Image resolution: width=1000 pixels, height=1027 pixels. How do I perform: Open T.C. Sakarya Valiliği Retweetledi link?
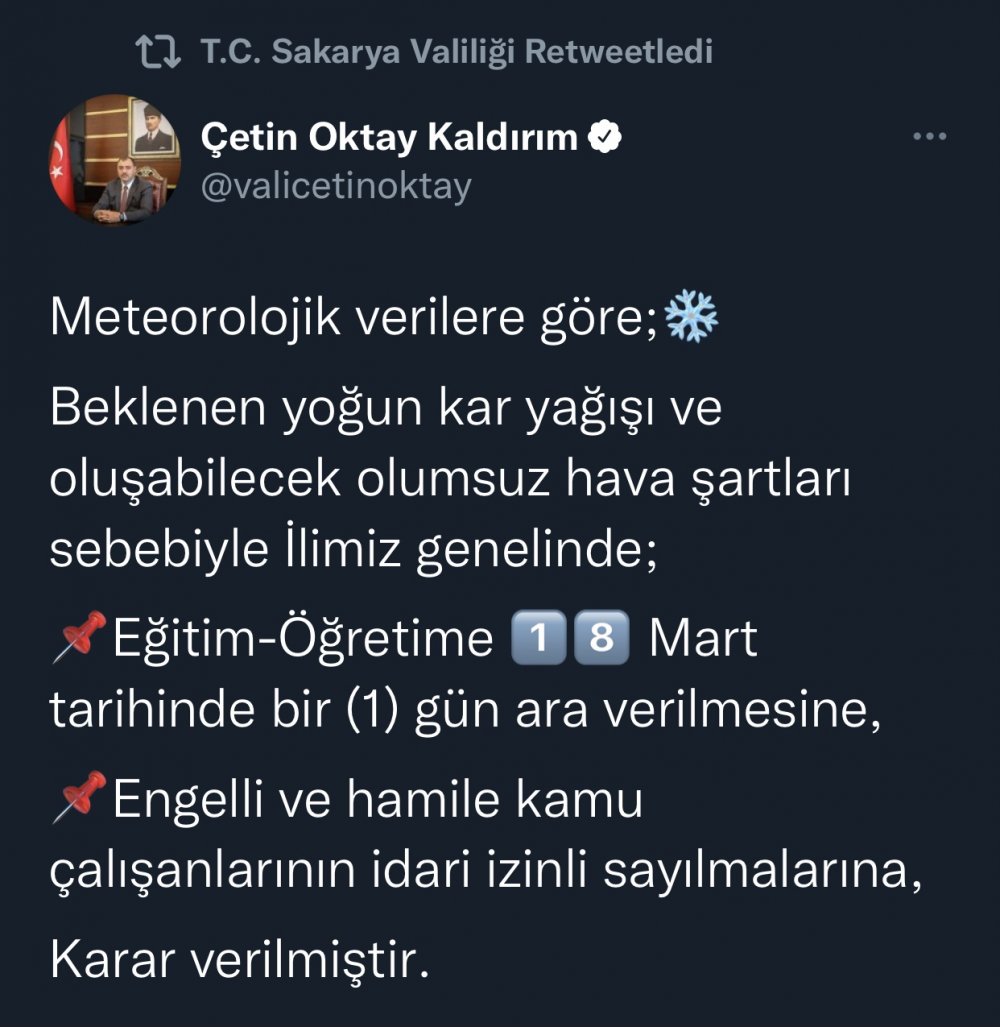pos(457,52)
